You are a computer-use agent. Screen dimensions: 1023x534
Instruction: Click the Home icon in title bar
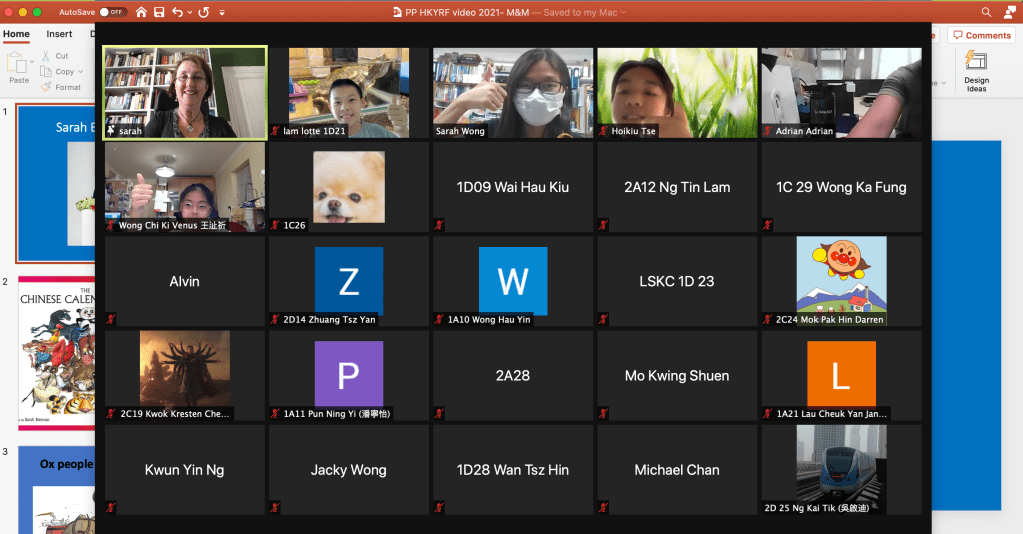[x=141, y=12]
